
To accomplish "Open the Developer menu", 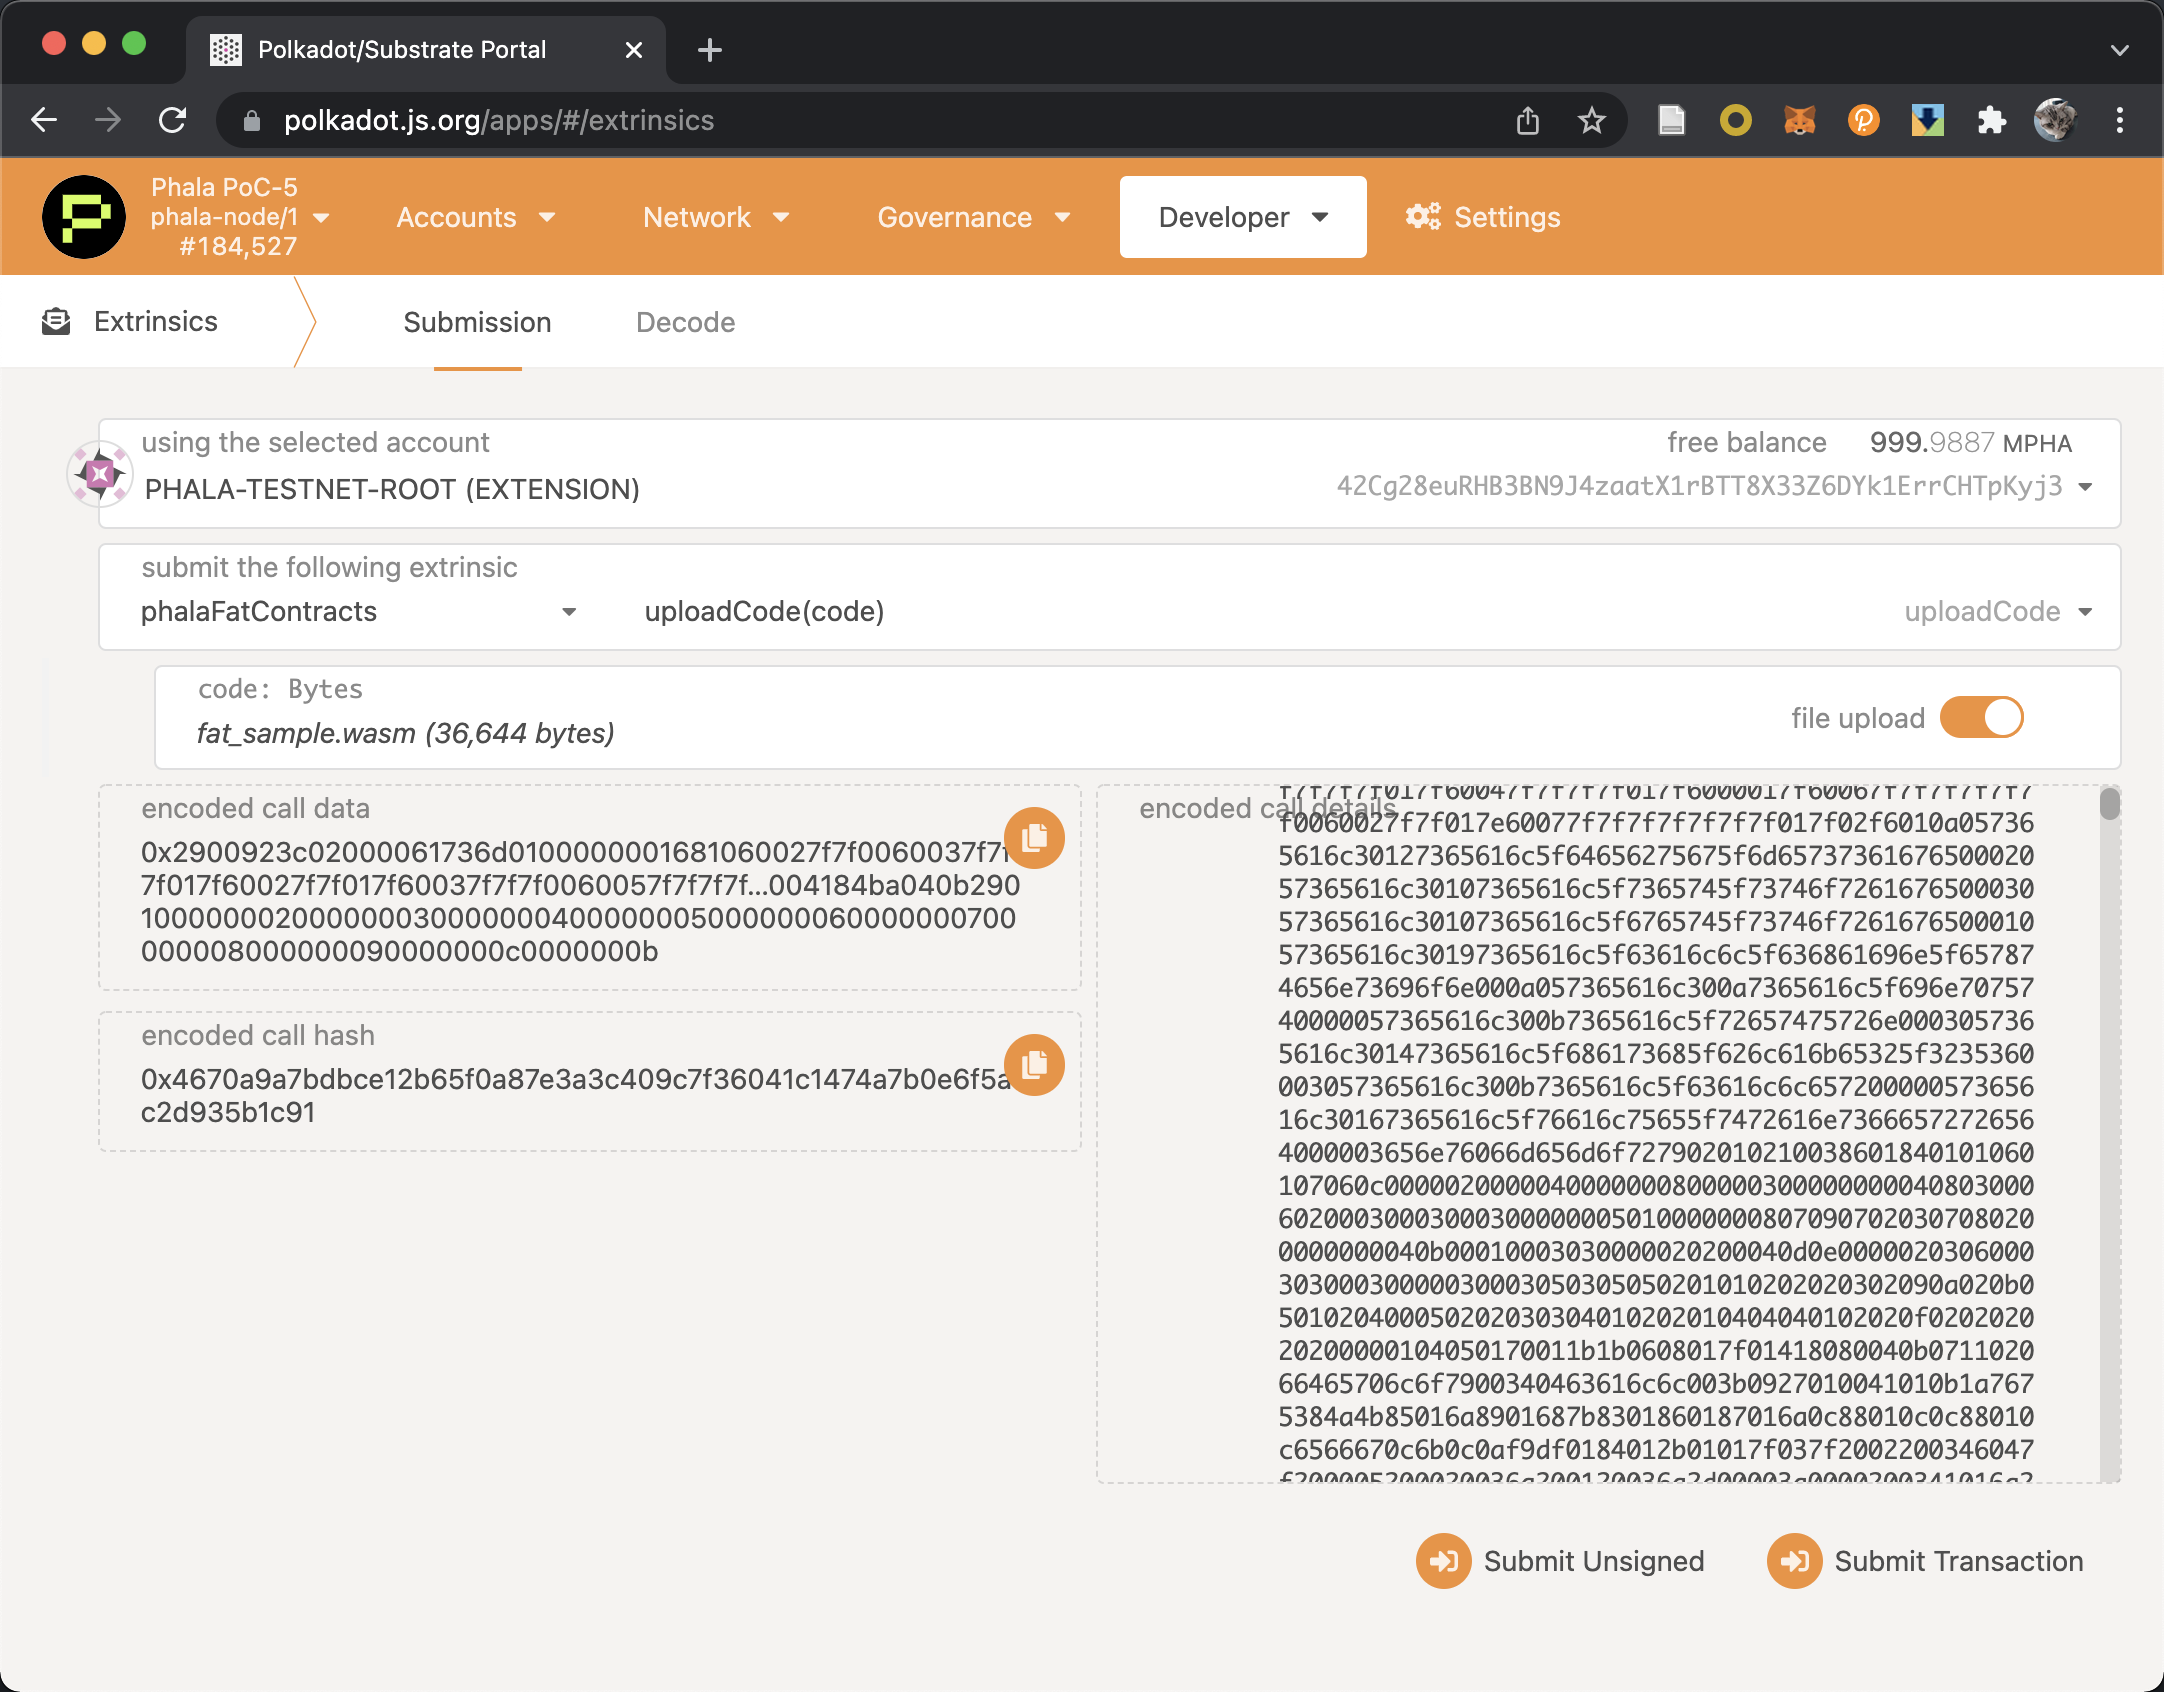I will [x=1242, y=217].
